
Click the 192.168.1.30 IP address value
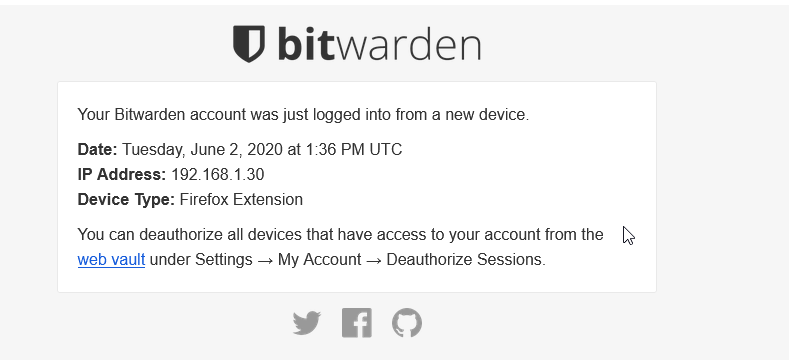217,175
